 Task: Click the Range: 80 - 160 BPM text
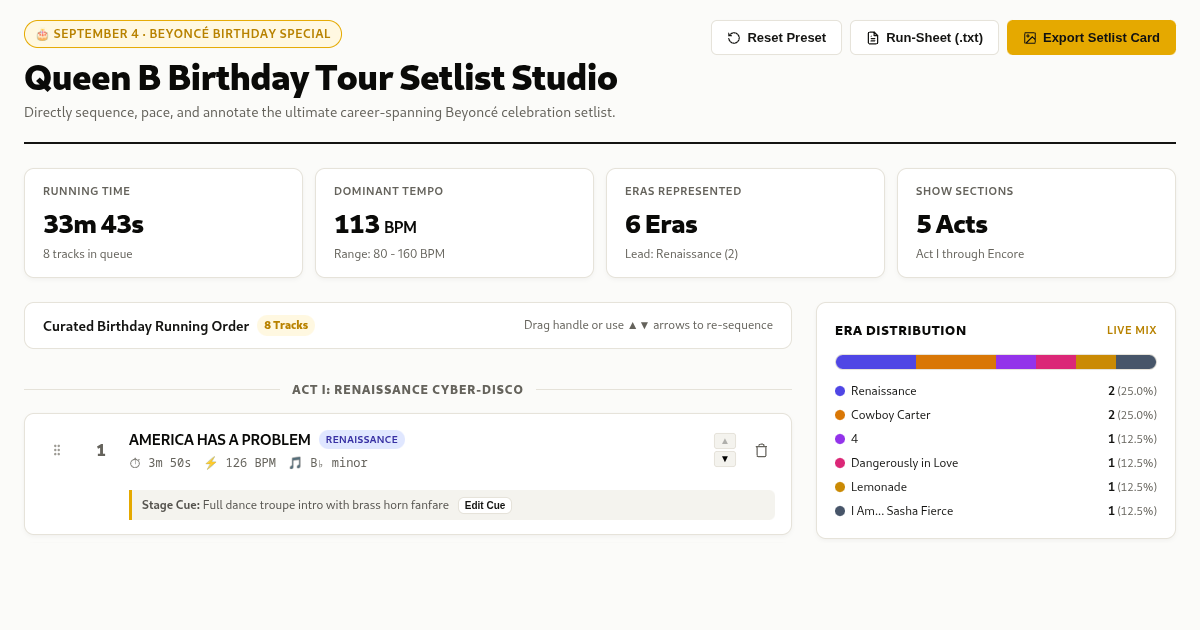389,254
